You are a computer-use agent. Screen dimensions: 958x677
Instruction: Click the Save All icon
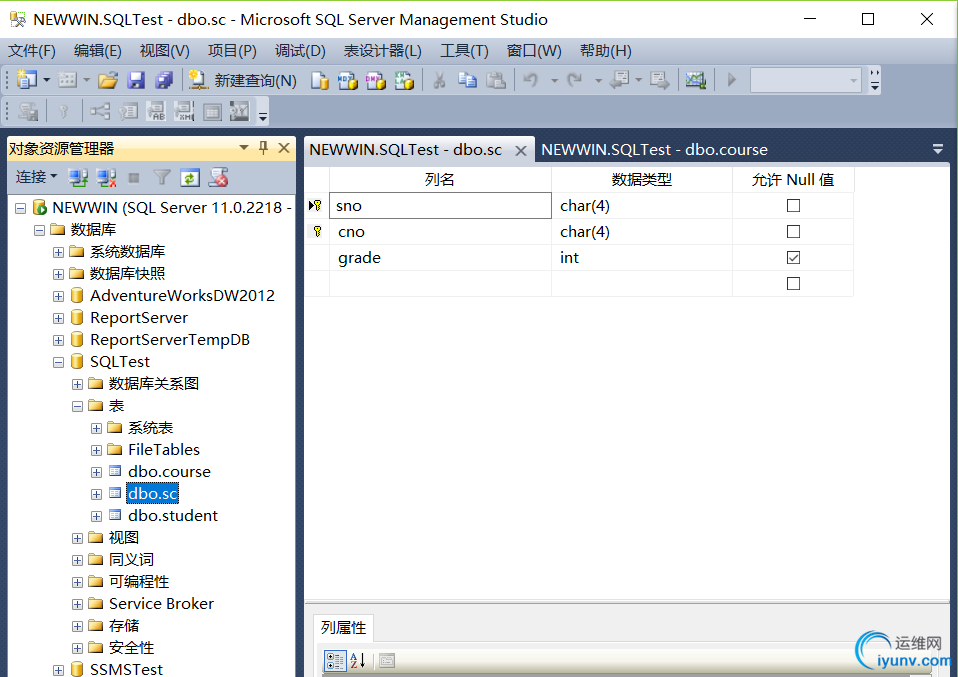point(164,80)
